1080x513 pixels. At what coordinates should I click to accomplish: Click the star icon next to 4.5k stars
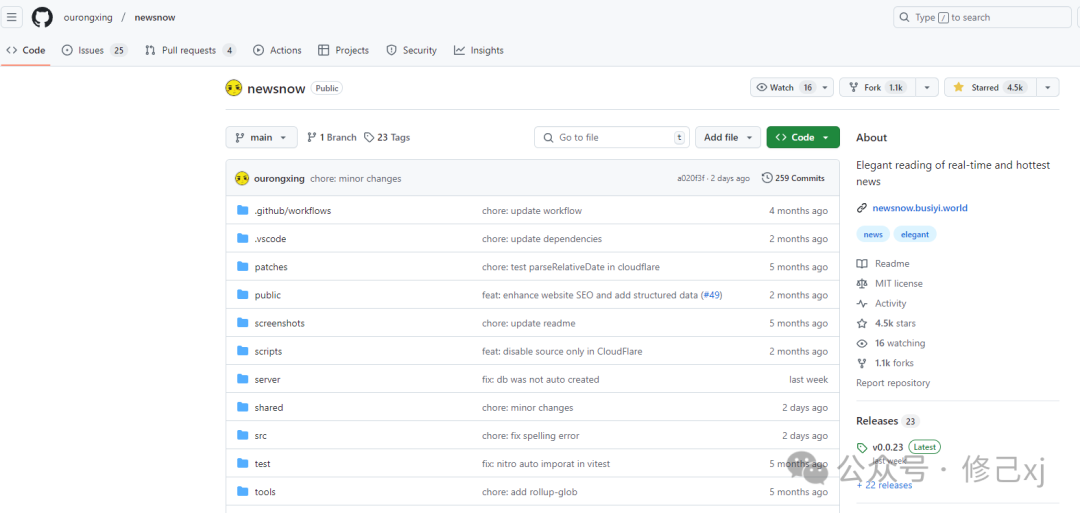click(x=862, y=323)
